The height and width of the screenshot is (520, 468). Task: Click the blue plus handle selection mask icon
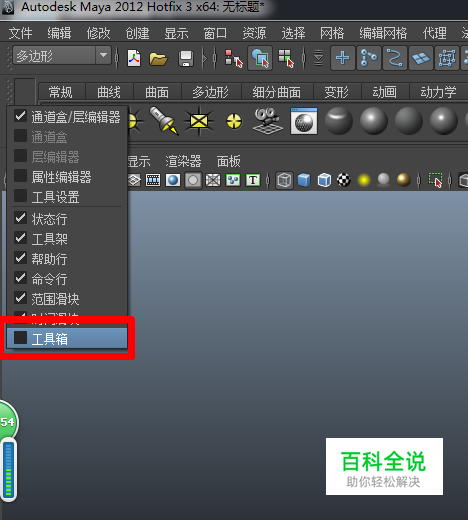point(342,58)
